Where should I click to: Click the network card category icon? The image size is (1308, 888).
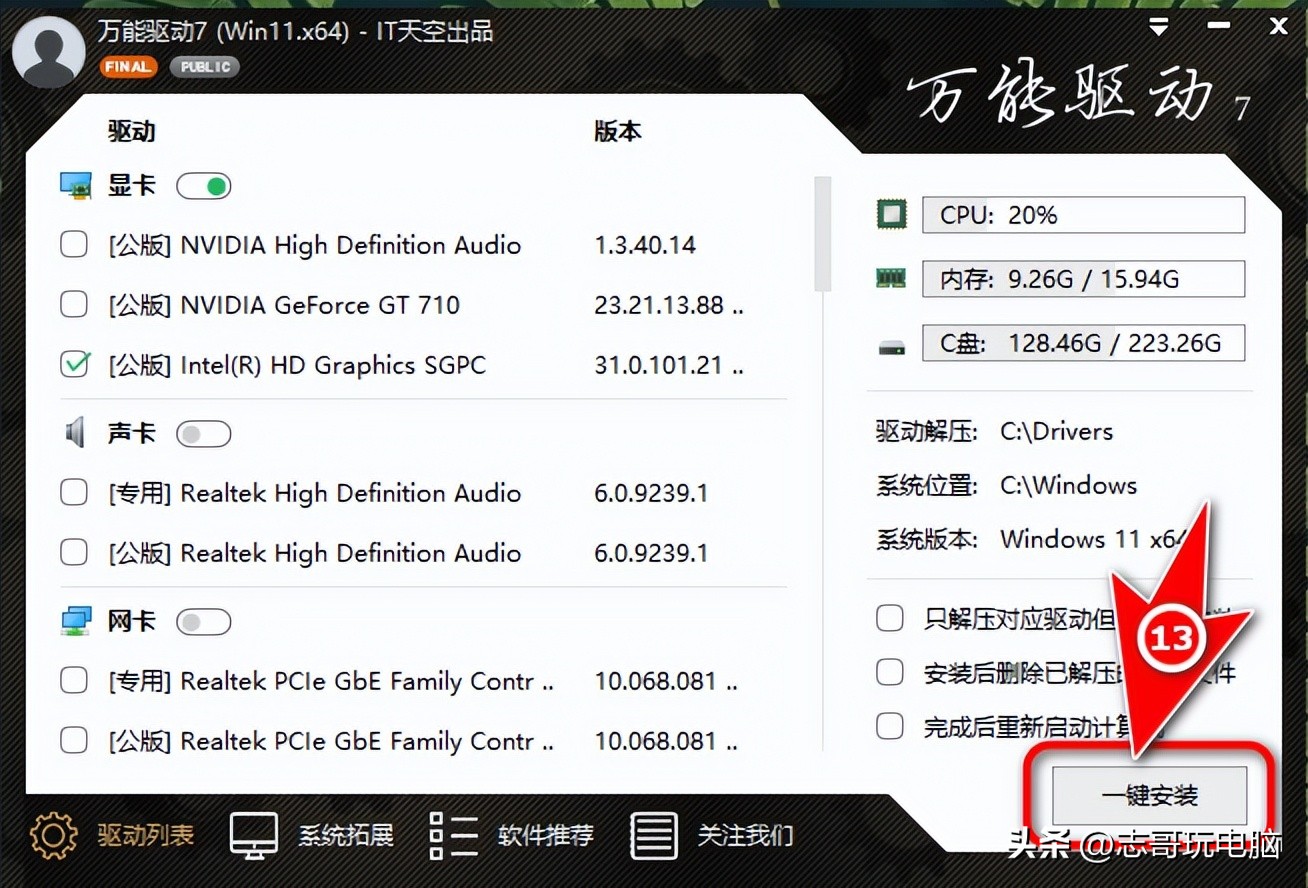point(75,621)
